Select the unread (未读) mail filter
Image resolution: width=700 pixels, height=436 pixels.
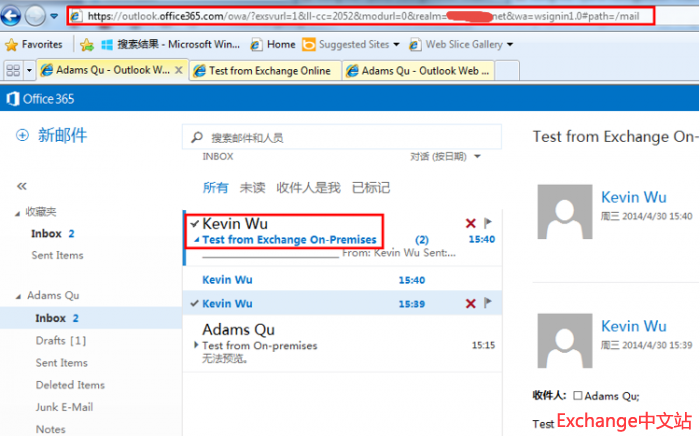pyautogui.click(x=252, y=187)
